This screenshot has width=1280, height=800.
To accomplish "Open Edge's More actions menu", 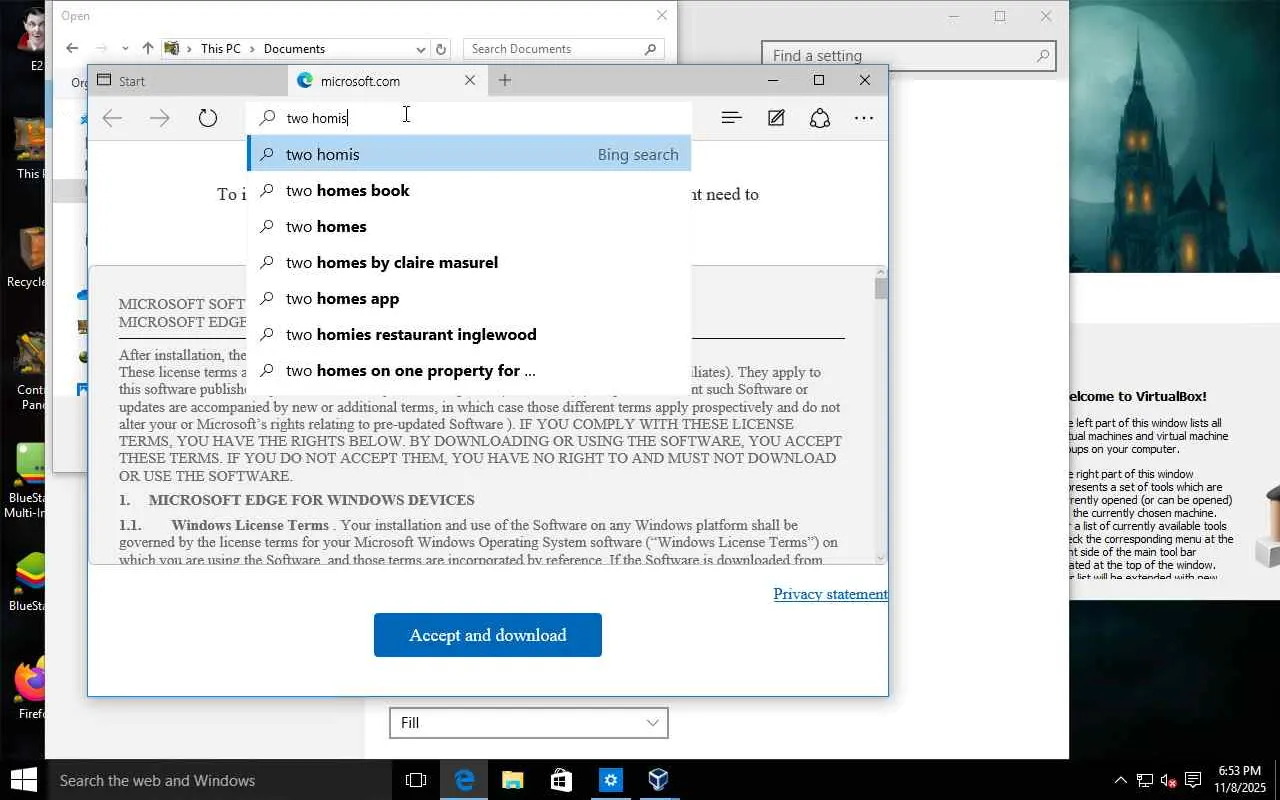I will [864, 118].
